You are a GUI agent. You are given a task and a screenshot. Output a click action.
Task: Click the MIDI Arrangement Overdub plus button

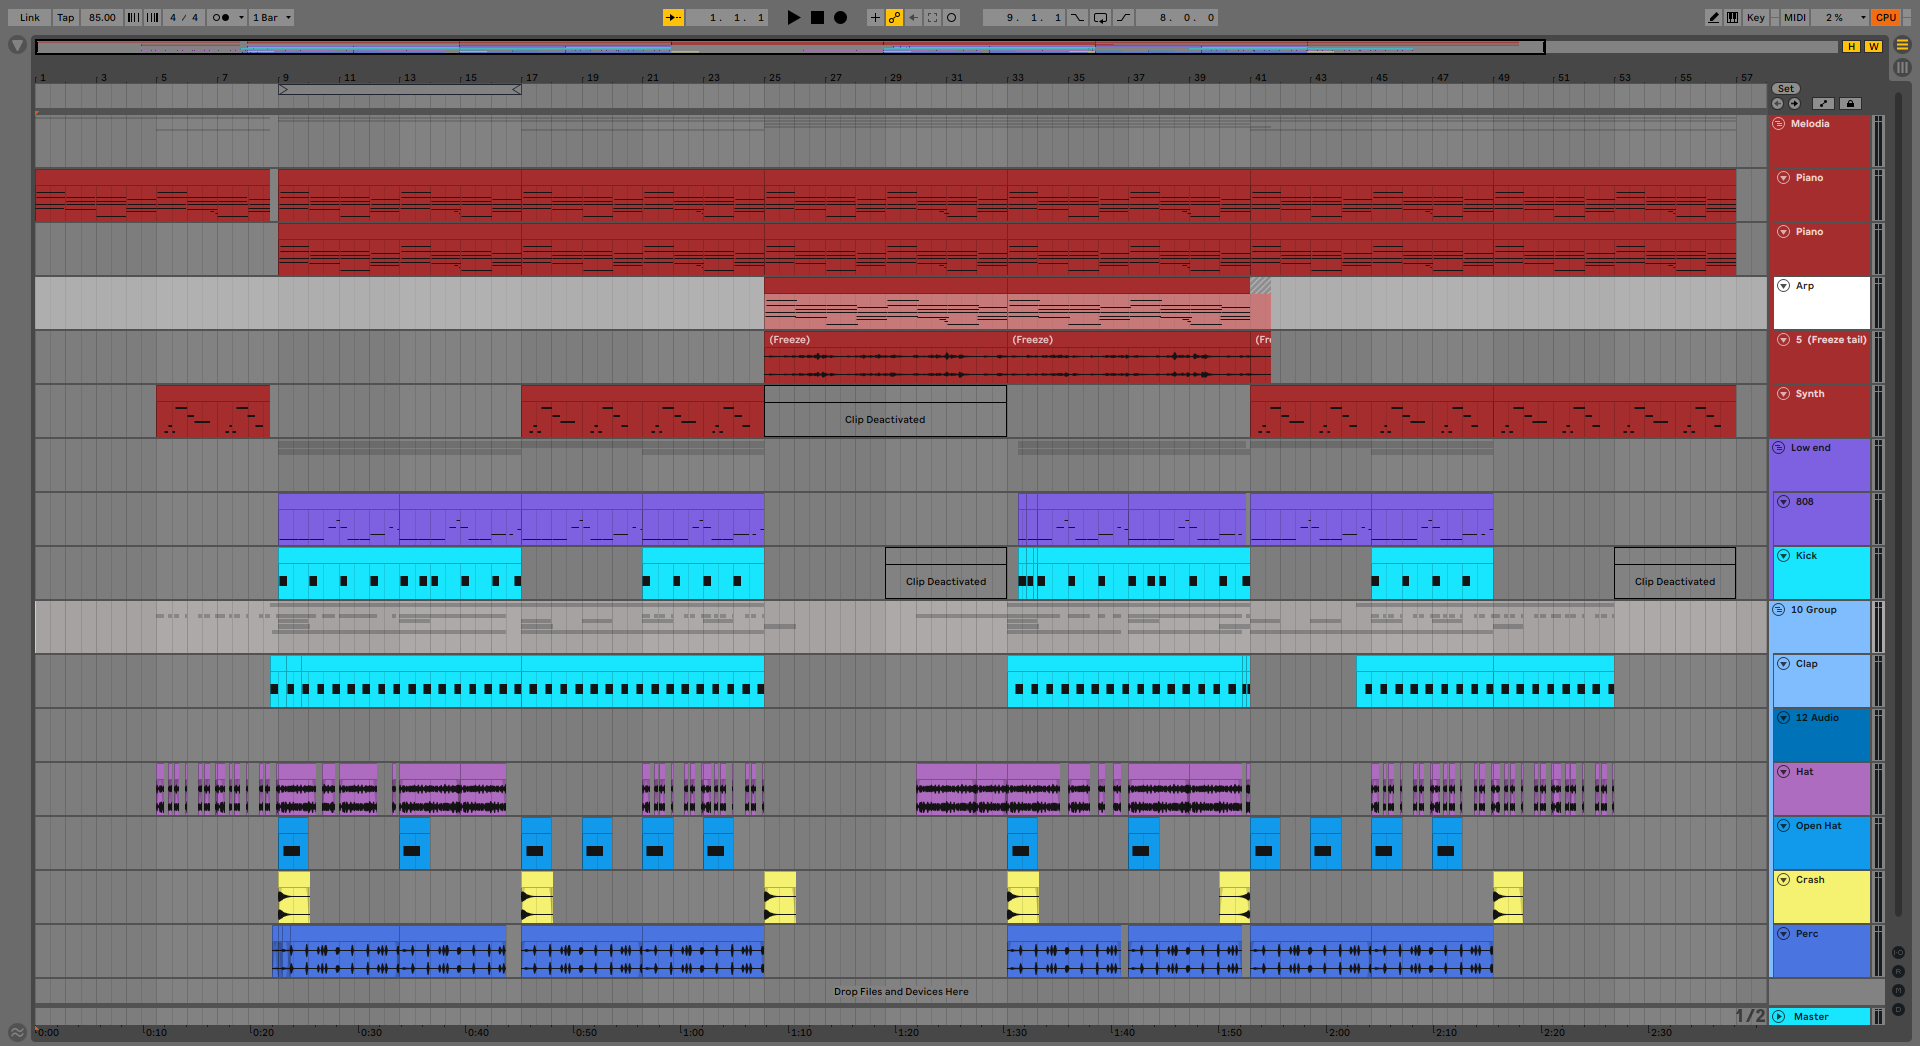(875, 17)
